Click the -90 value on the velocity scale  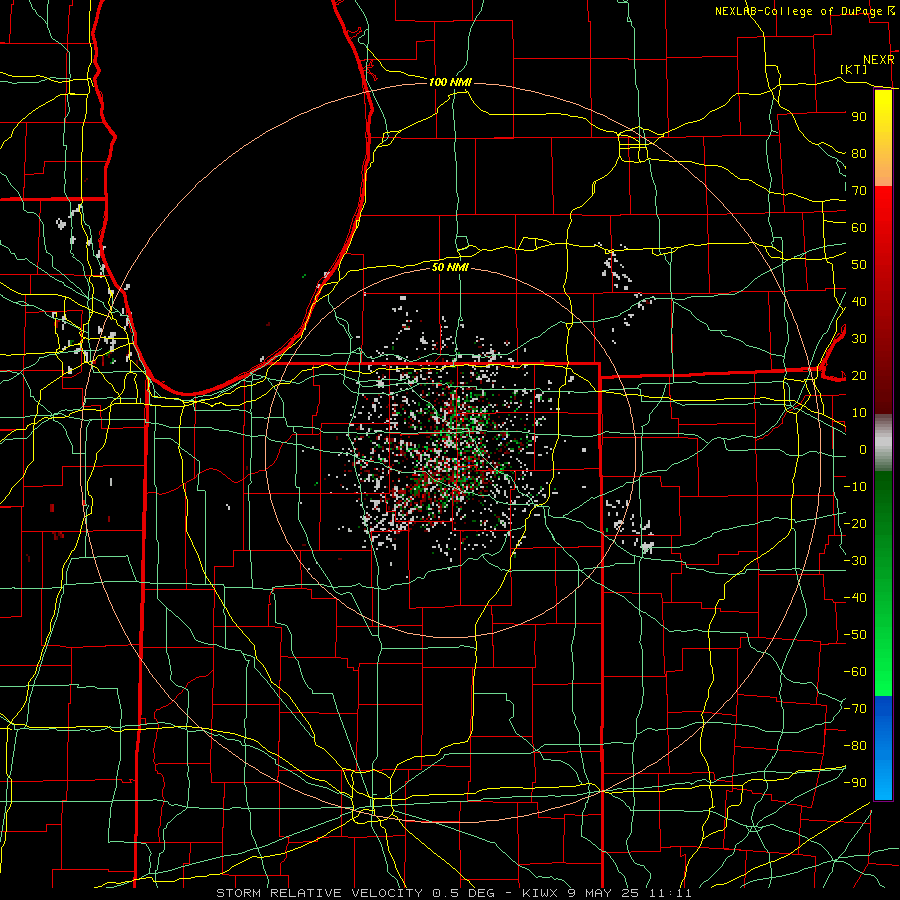point(855,783)
